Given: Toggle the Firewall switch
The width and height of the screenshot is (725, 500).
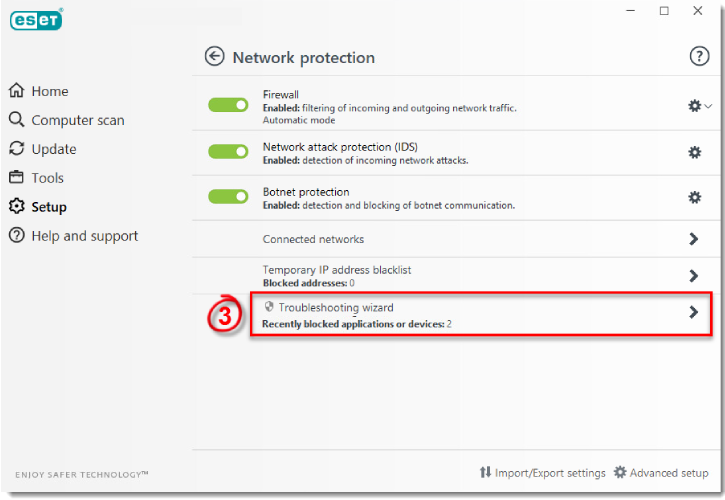Looking at the screenshot, I should click(228, 105).
